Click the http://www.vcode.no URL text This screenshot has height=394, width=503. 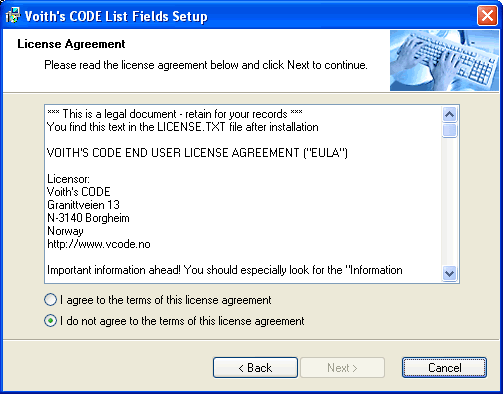tap(99, 244)
